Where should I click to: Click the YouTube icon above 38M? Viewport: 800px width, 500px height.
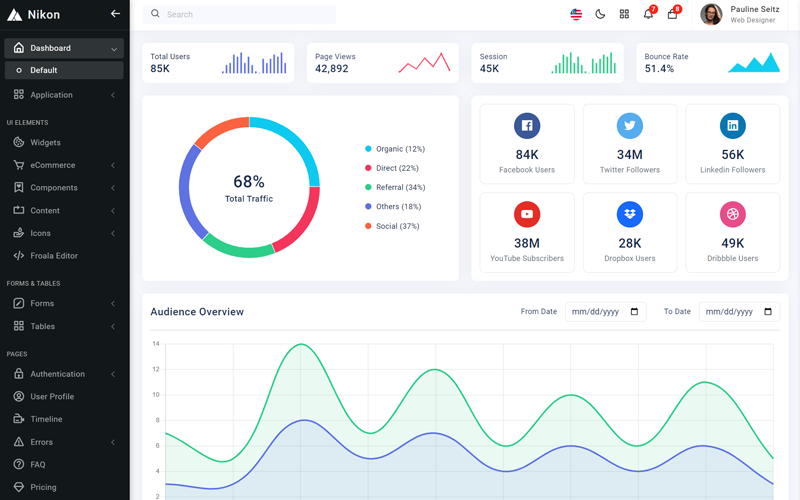coord(527,214)
